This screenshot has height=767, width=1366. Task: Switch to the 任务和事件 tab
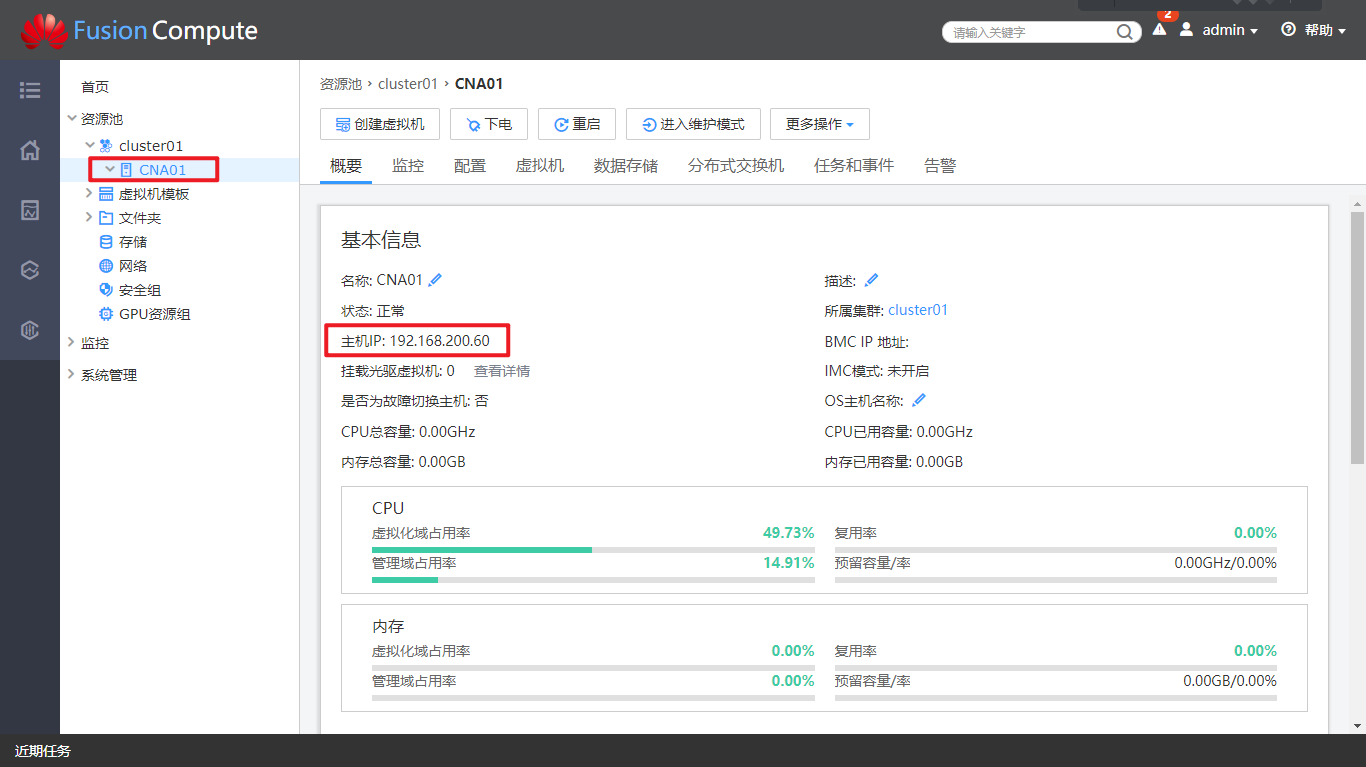tap(854, 166)
